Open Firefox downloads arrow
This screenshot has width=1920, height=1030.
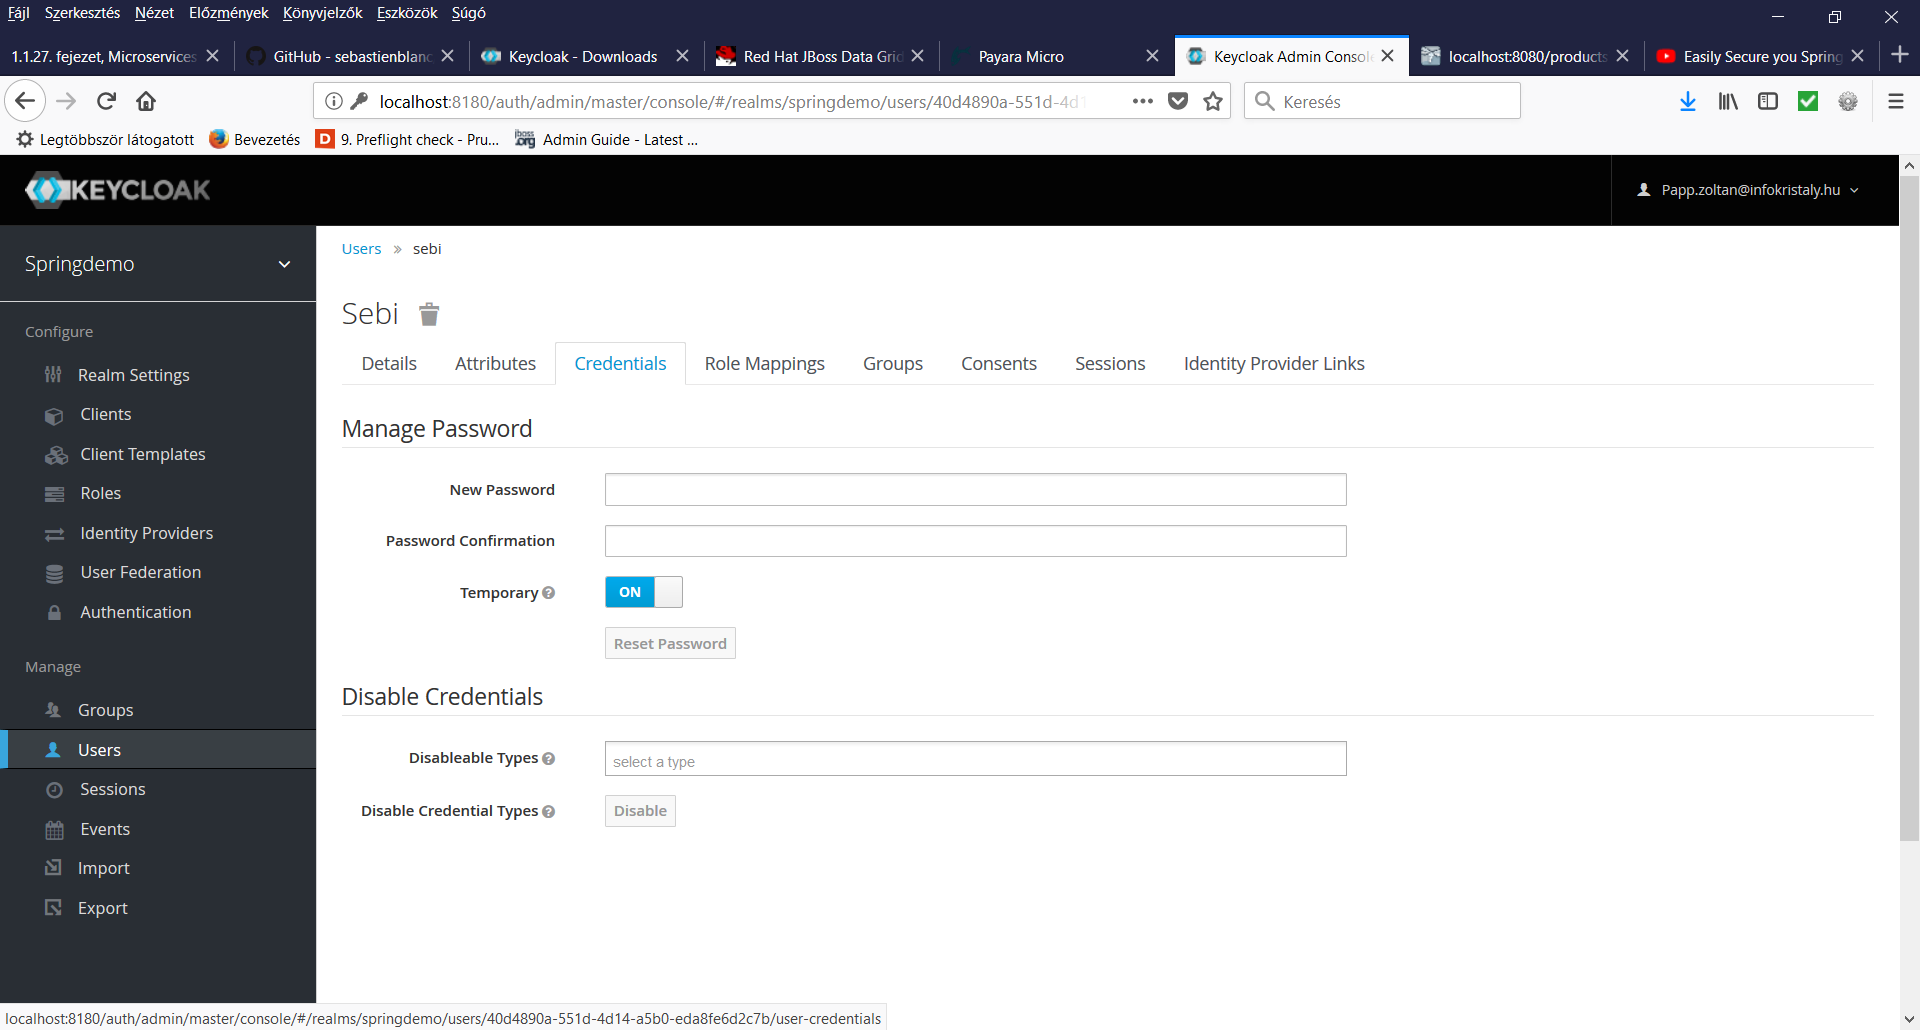coord(1688,101)
